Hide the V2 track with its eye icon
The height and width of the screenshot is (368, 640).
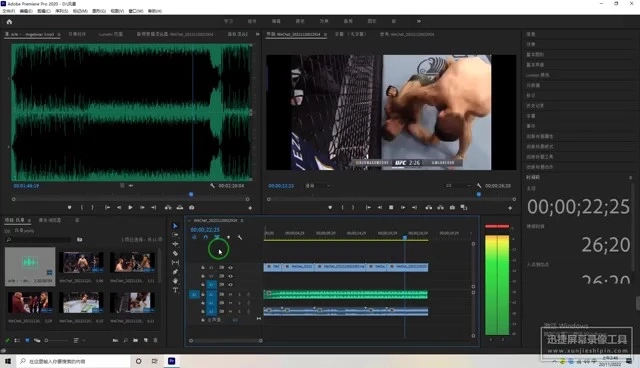click(230, 276)
